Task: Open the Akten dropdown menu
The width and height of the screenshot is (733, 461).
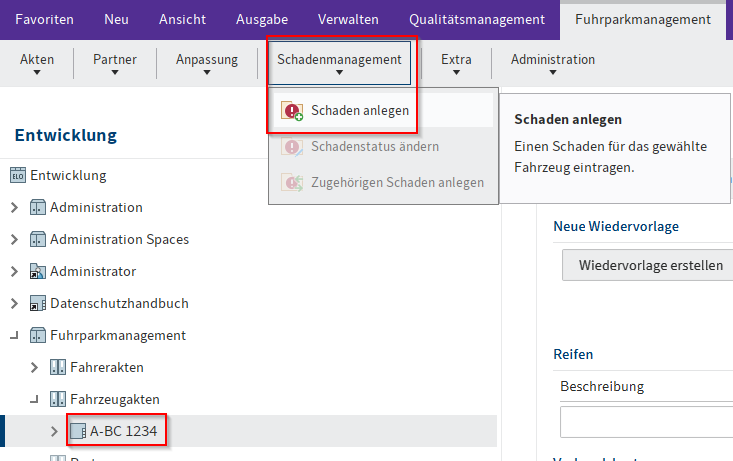Action: [x=37, y=64]
